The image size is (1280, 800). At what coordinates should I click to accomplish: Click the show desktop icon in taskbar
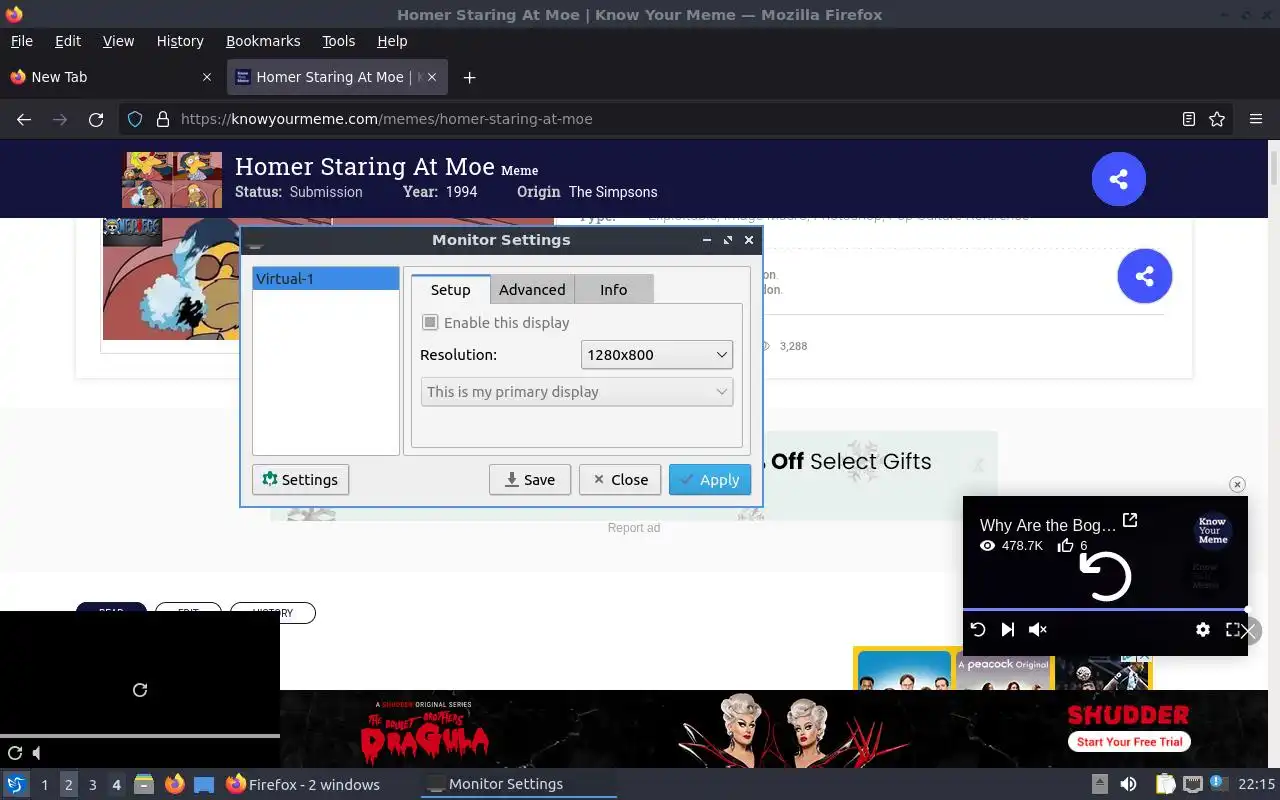[x=204, y=784]
